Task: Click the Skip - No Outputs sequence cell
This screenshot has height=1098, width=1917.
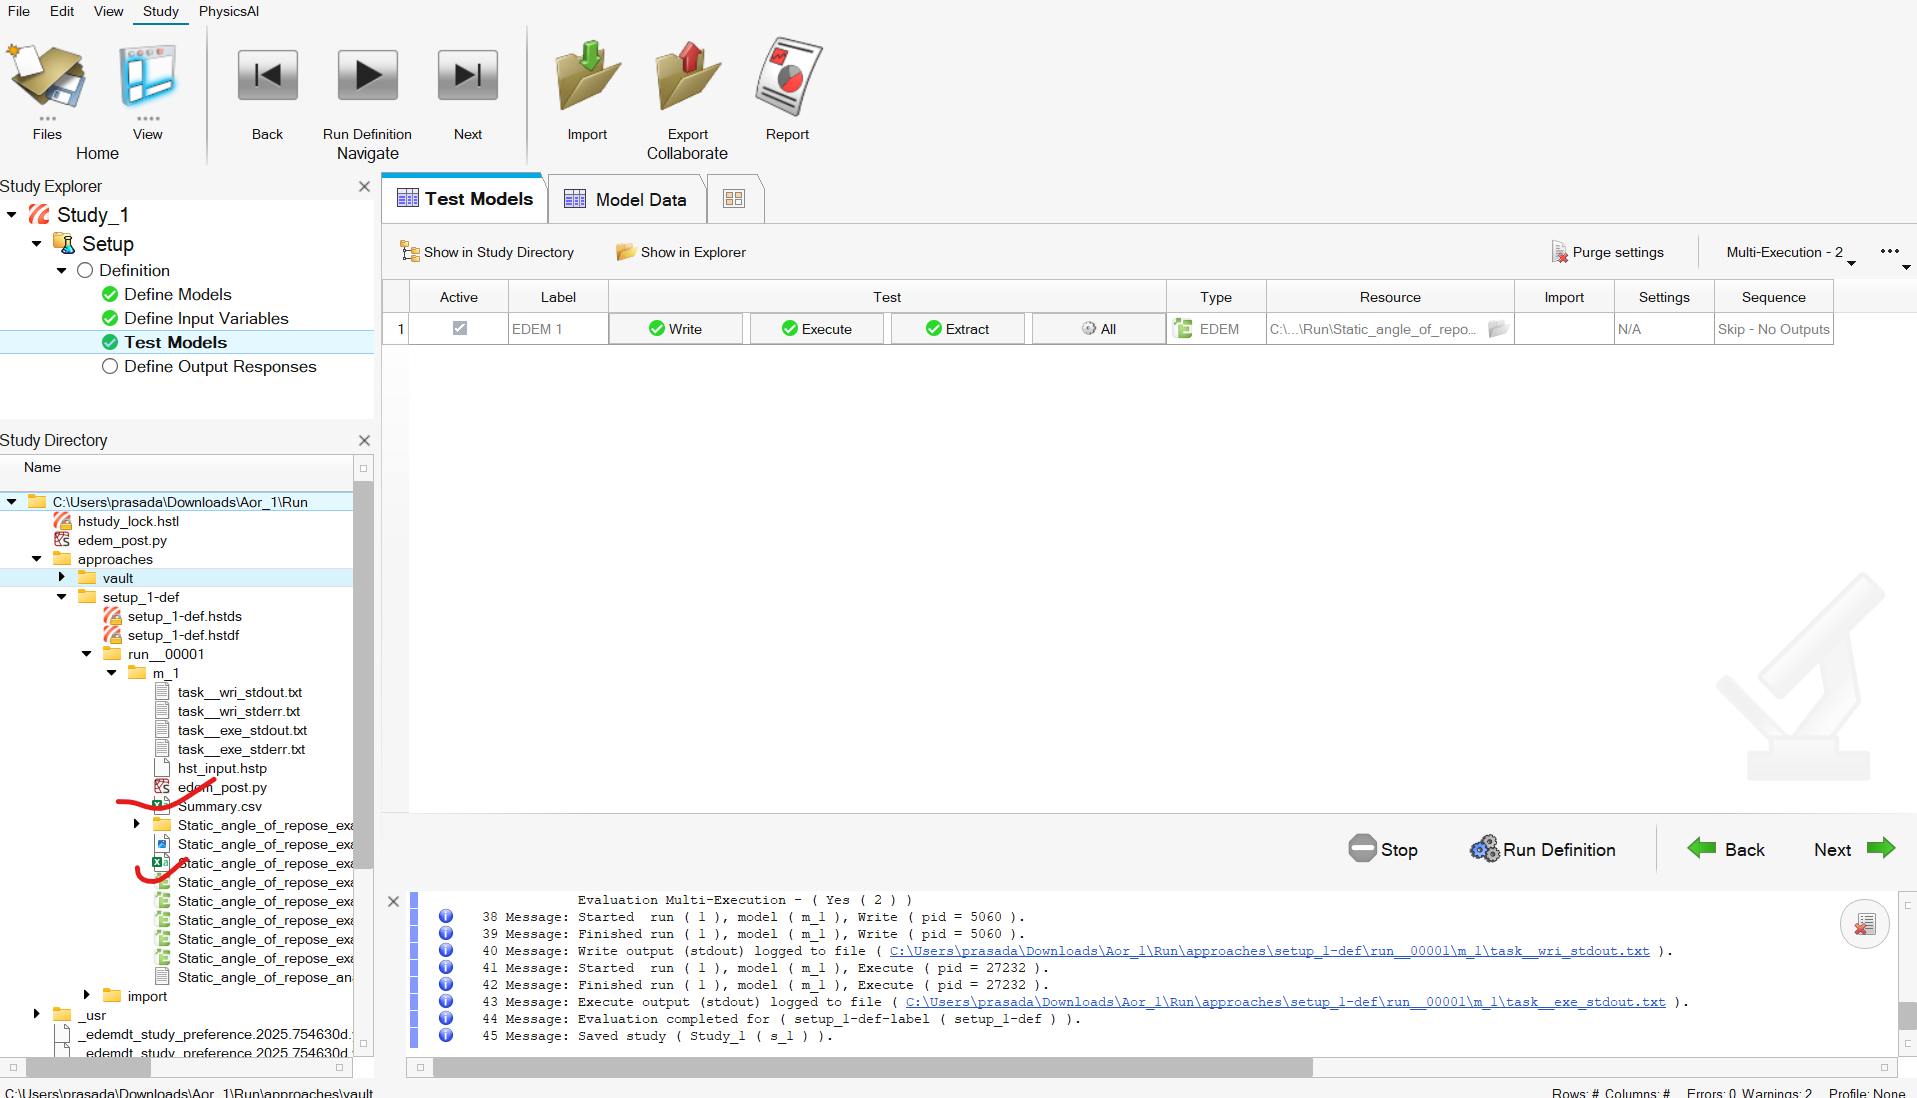Action: [1773, 329]
